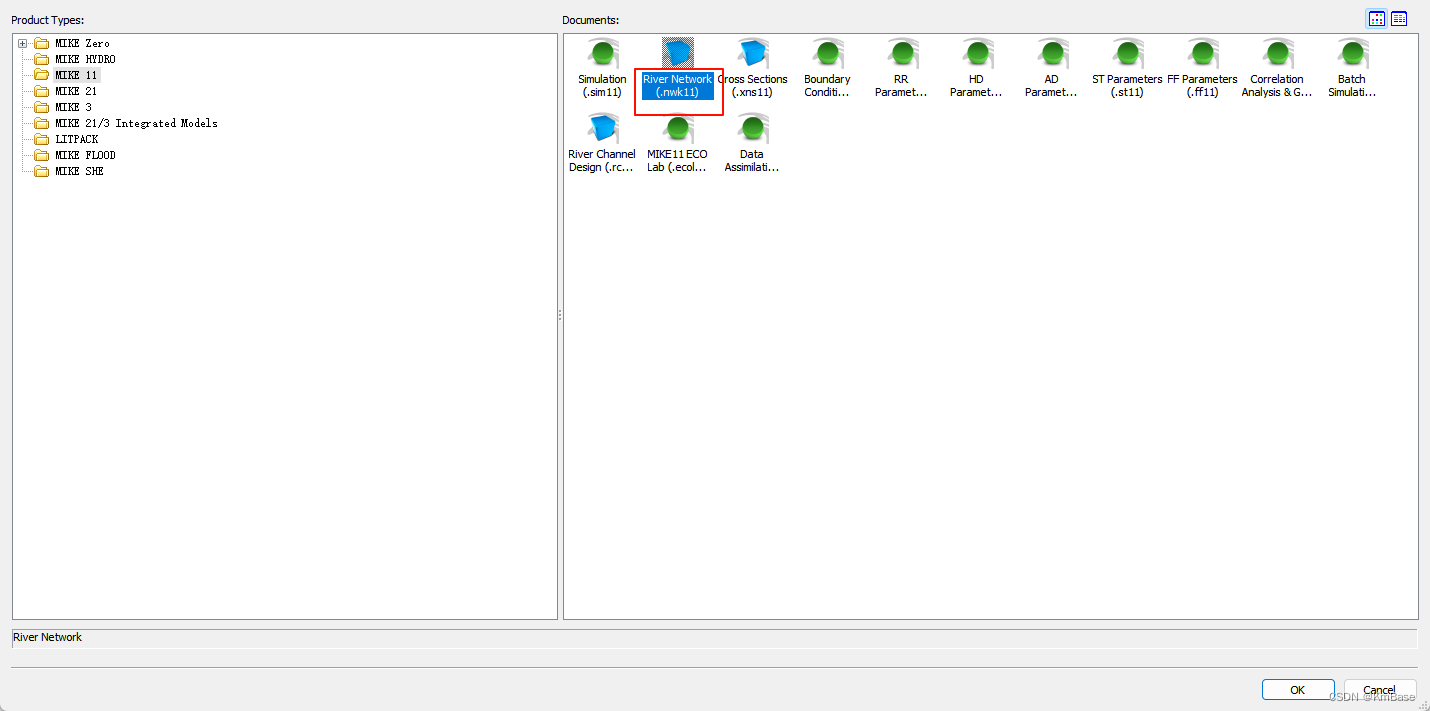The height and width of the screenshot is (711, 1430).
Task: Select LITPACK product type
Action: (77, 139)
